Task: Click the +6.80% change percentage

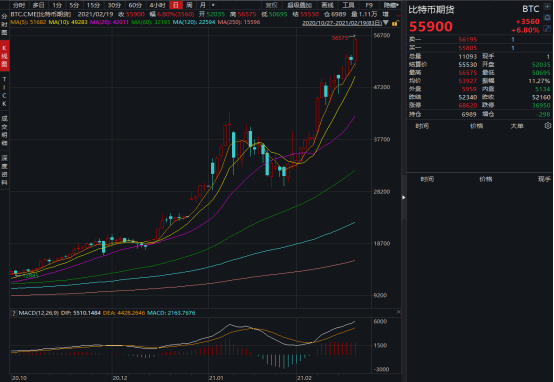Action: click(x=525, y=30)
